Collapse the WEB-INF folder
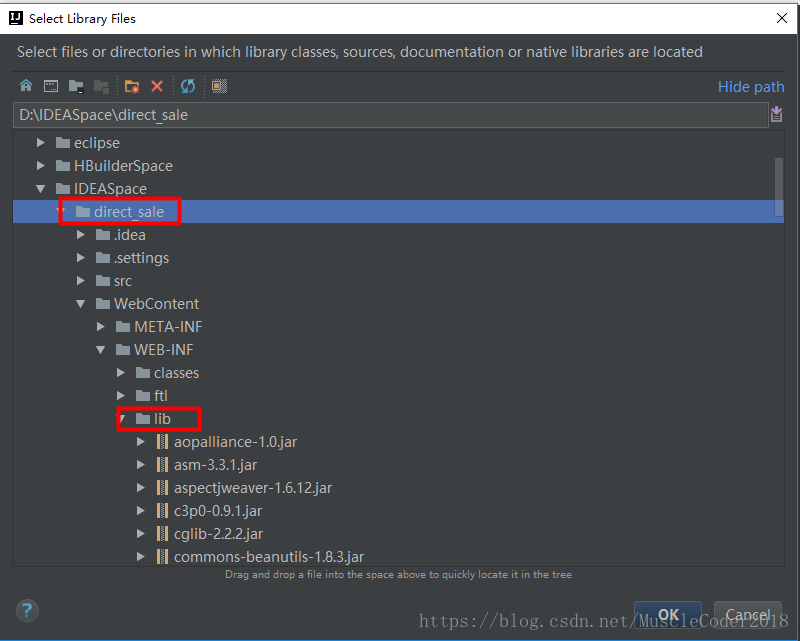 pyautogui.click(x=101, y=350)
